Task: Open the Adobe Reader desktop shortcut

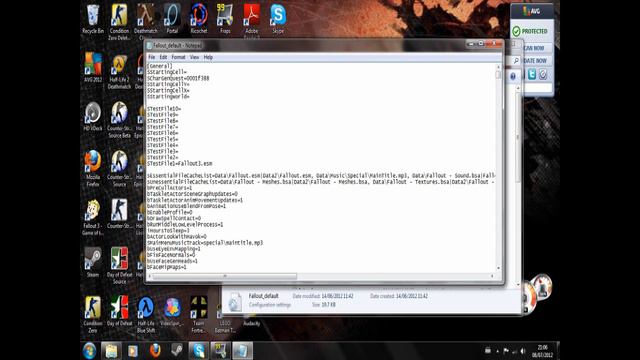Action: click(x=251, y=19)
